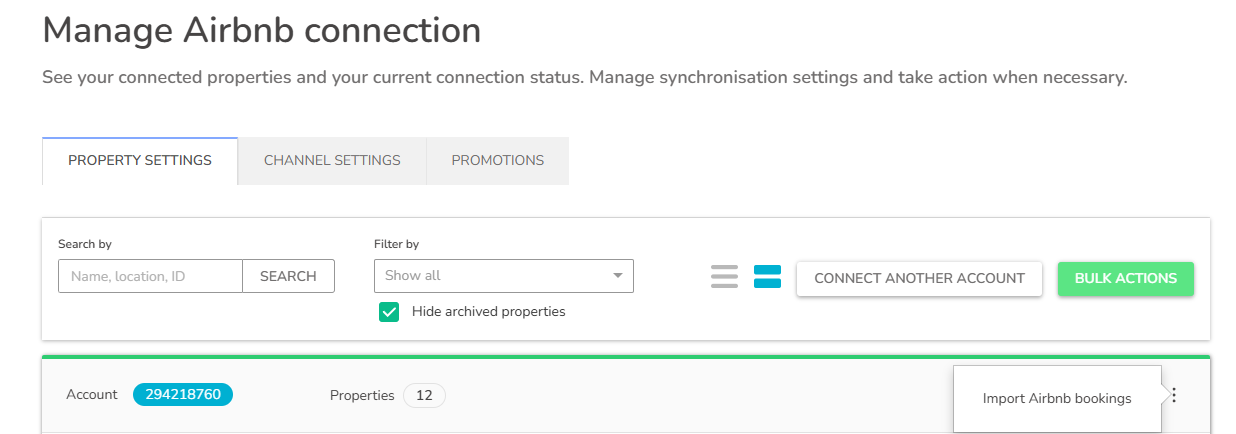Toggle Hide archived properties checkbox
This screenshot has height=434, width=1236.
(389, 312)
